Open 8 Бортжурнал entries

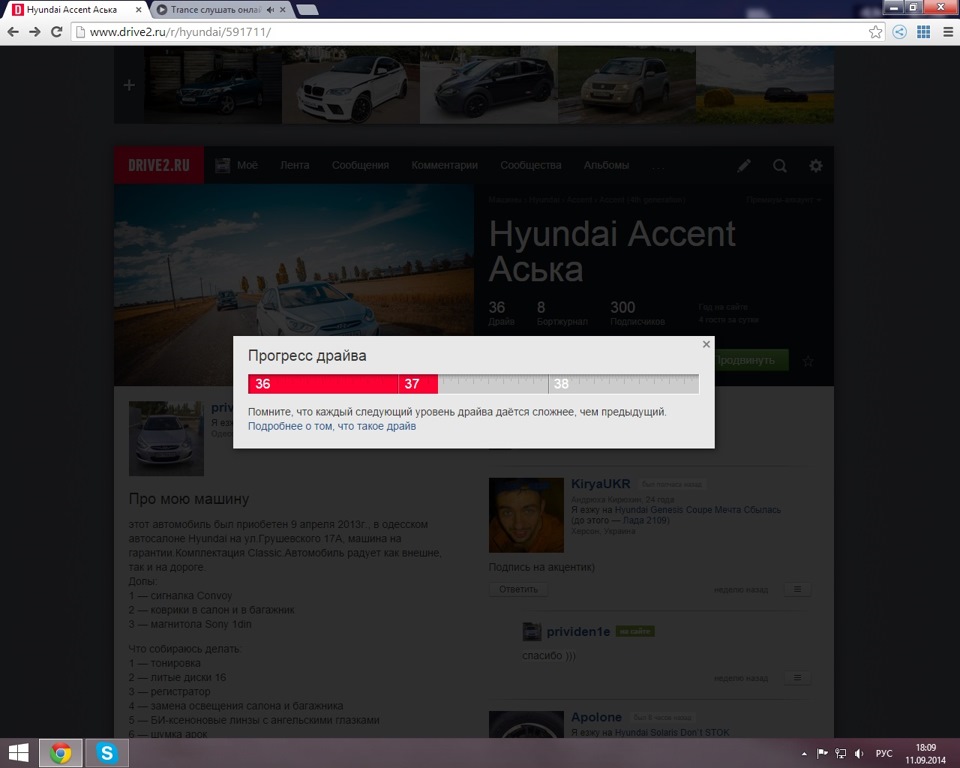(561, 312)
